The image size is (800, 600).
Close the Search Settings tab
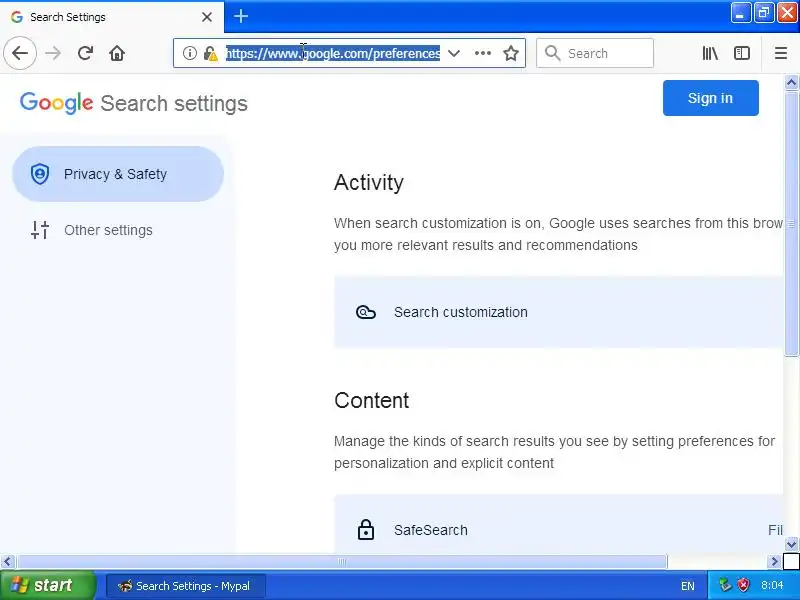click(207, 17)
